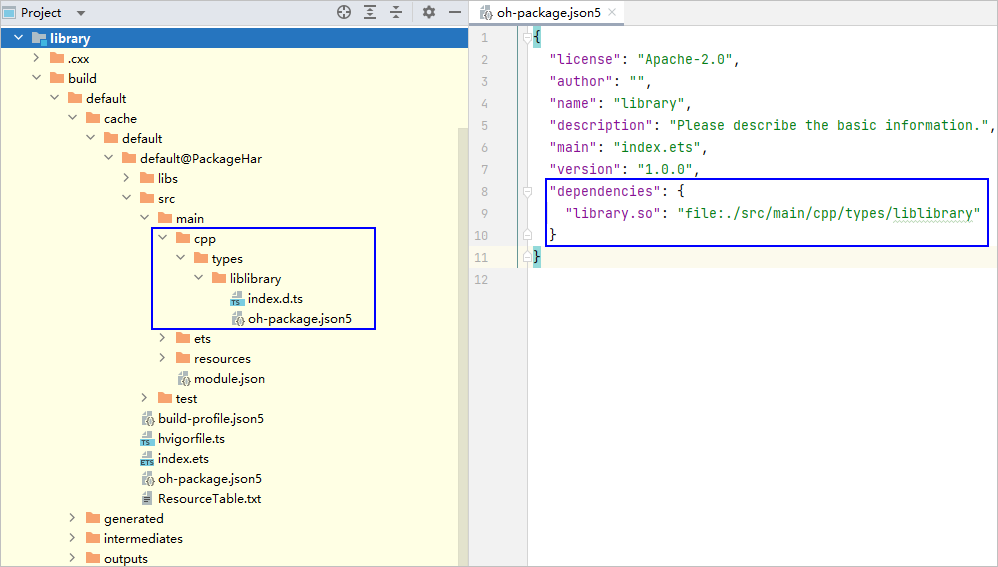Screen dimensions: 998x567
Task: Select the hvigorfile.ts file
Action: (x=191, y=438)
